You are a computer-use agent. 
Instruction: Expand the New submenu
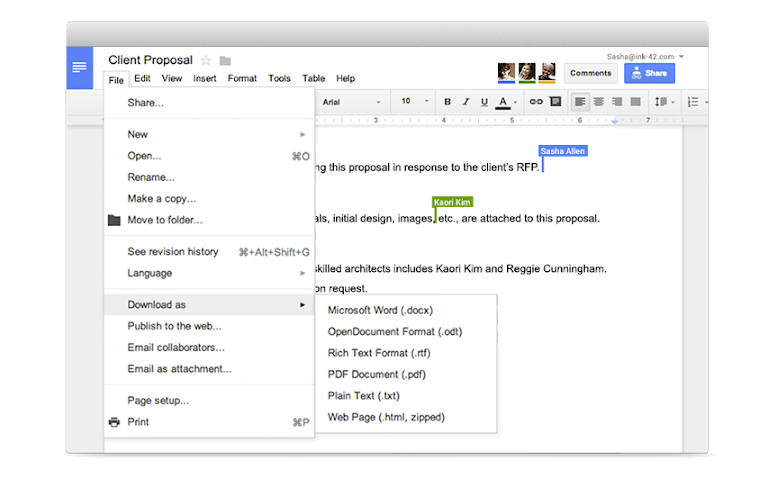[209, 134]
